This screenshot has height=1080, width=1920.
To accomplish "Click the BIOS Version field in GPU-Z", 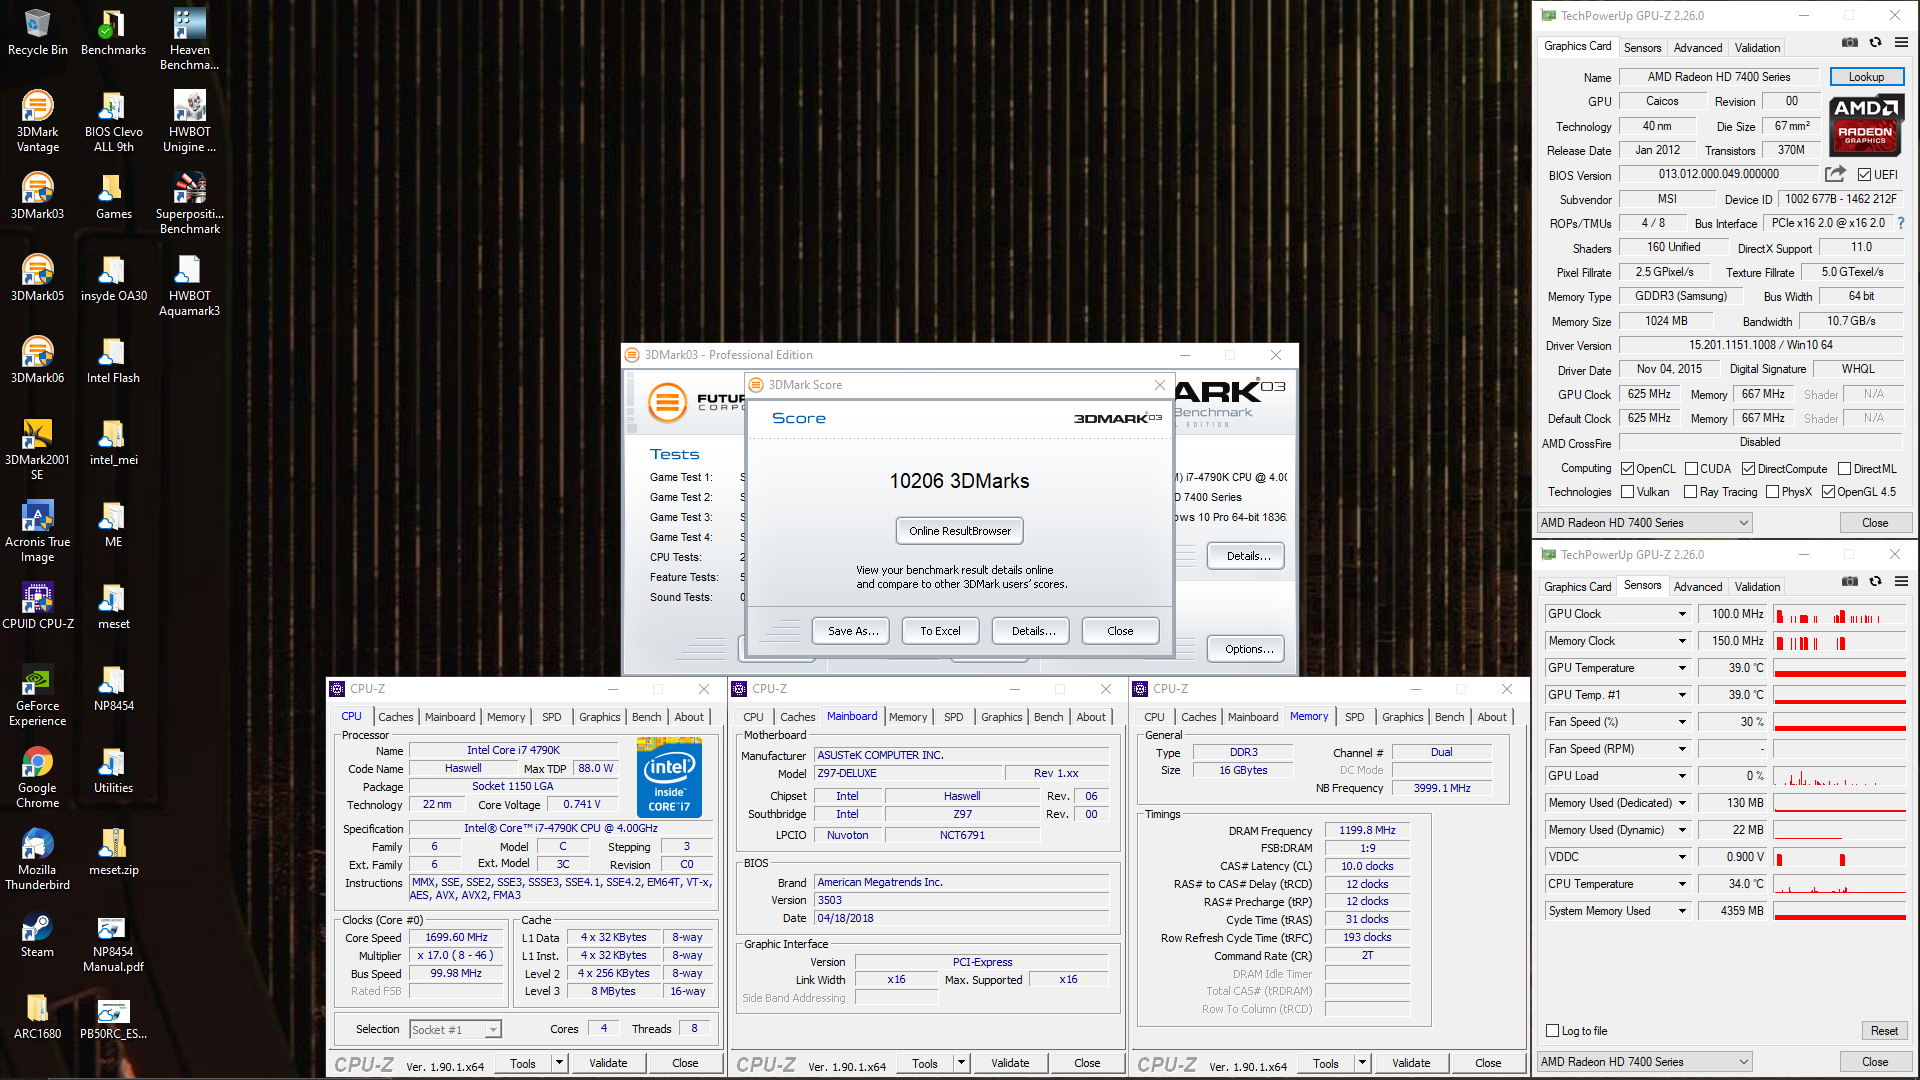I will tap(1719, 174).
